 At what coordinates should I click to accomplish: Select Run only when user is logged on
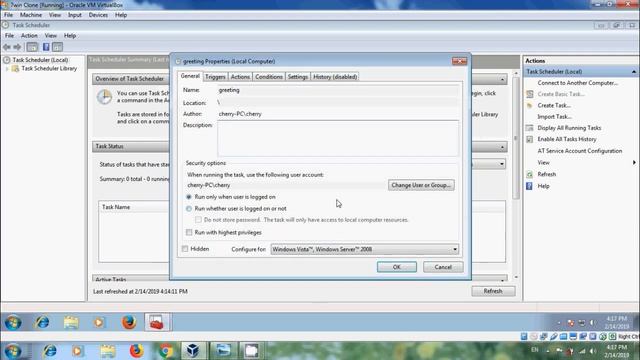click(x=189, y=197)
